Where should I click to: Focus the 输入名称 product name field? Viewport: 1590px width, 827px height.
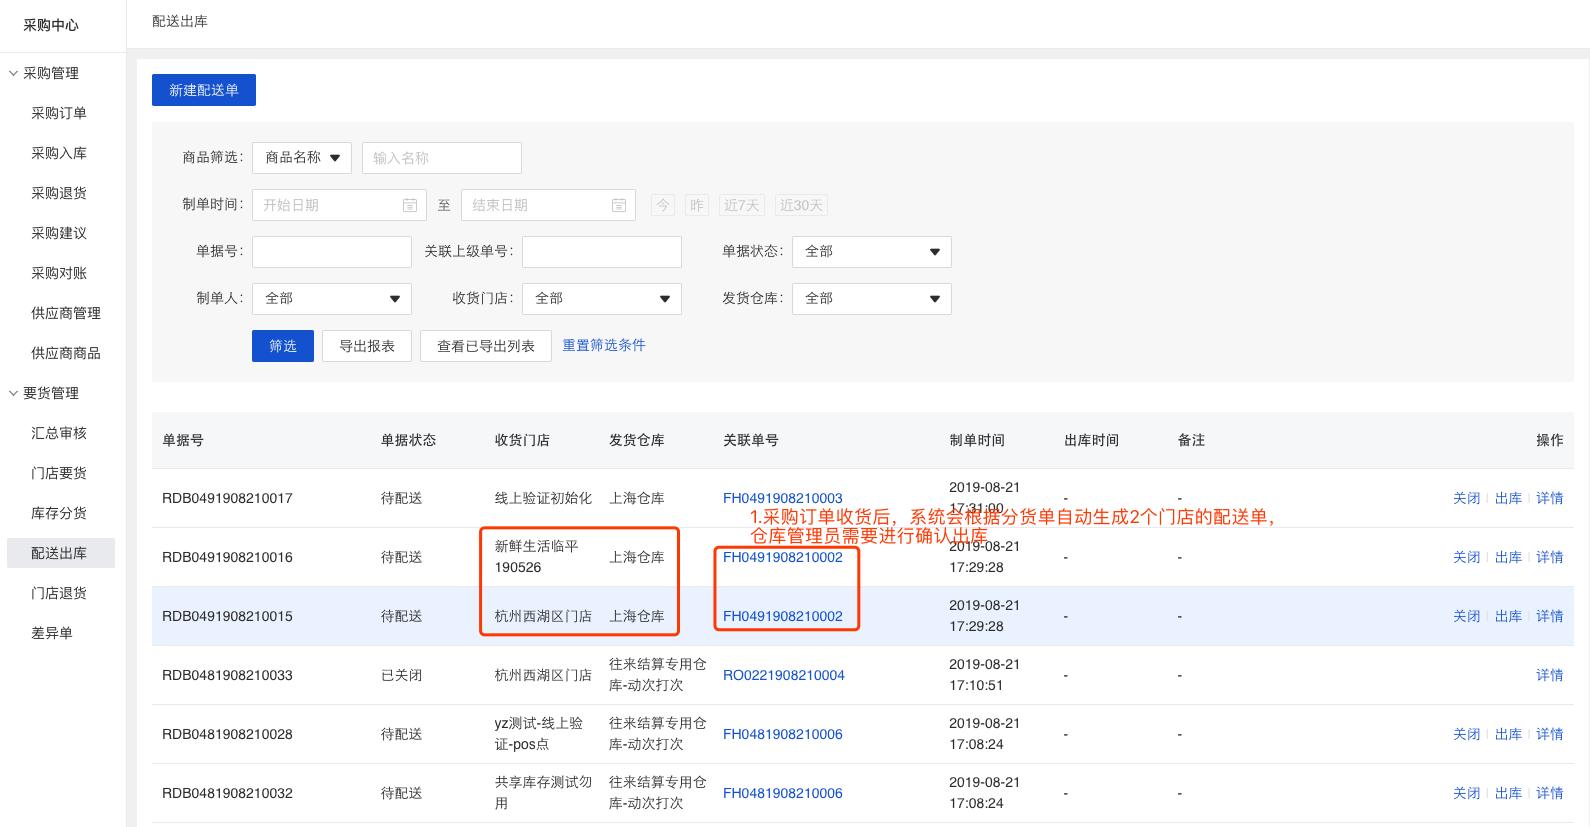pos(442,158)
